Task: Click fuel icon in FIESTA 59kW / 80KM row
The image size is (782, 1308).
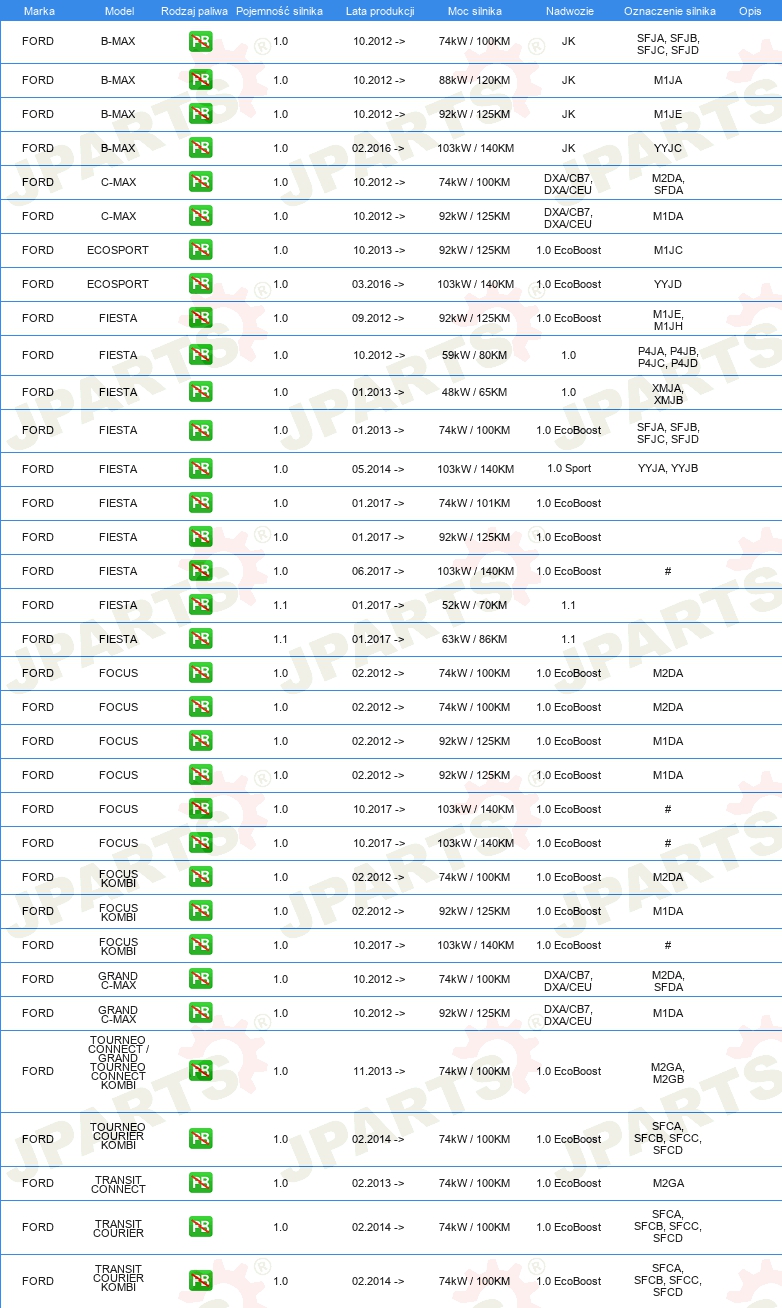Action: point(201,355)
